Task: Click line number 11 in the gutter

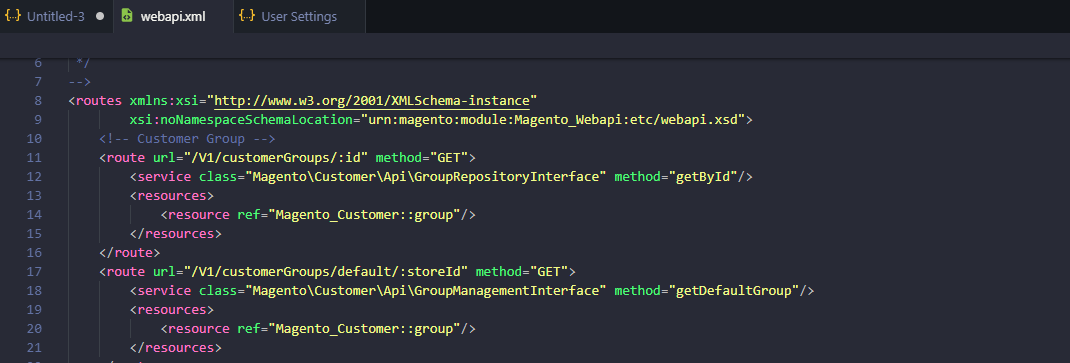Action: click(34, 158)
